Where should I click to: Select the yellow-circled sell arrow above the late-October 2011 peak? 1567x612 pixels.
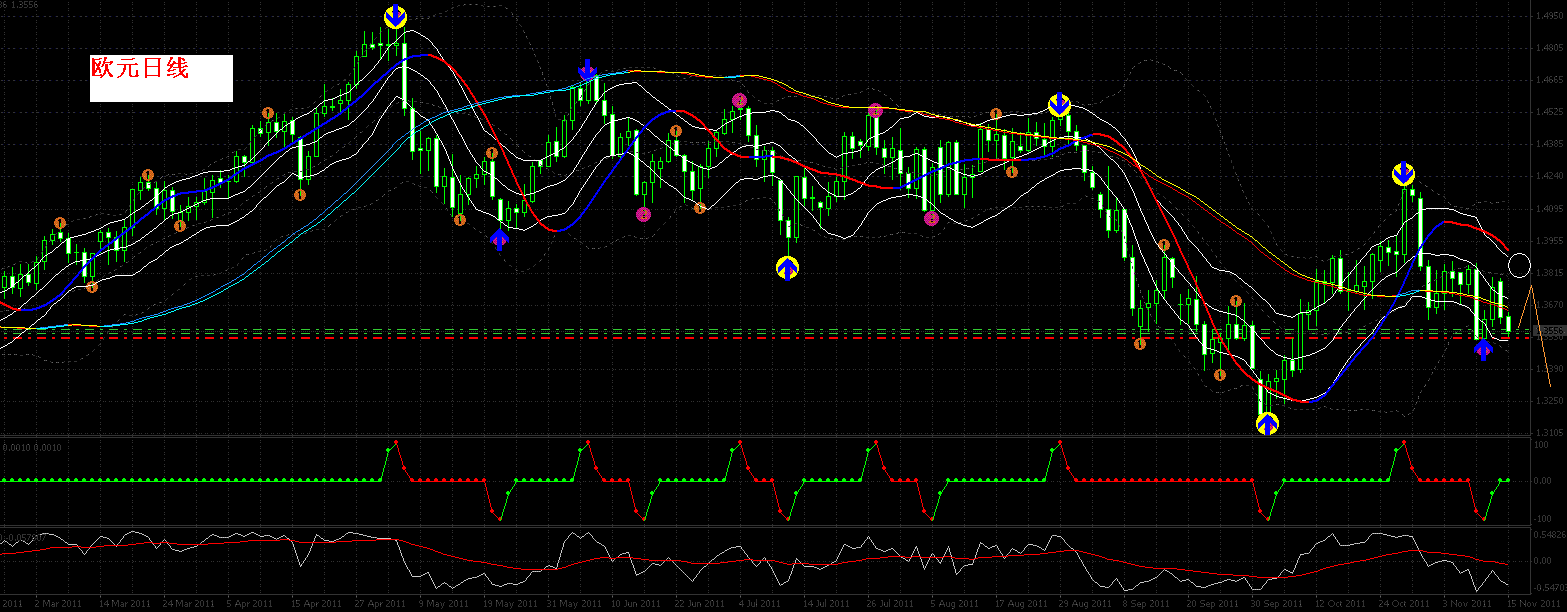(1403, 174)
